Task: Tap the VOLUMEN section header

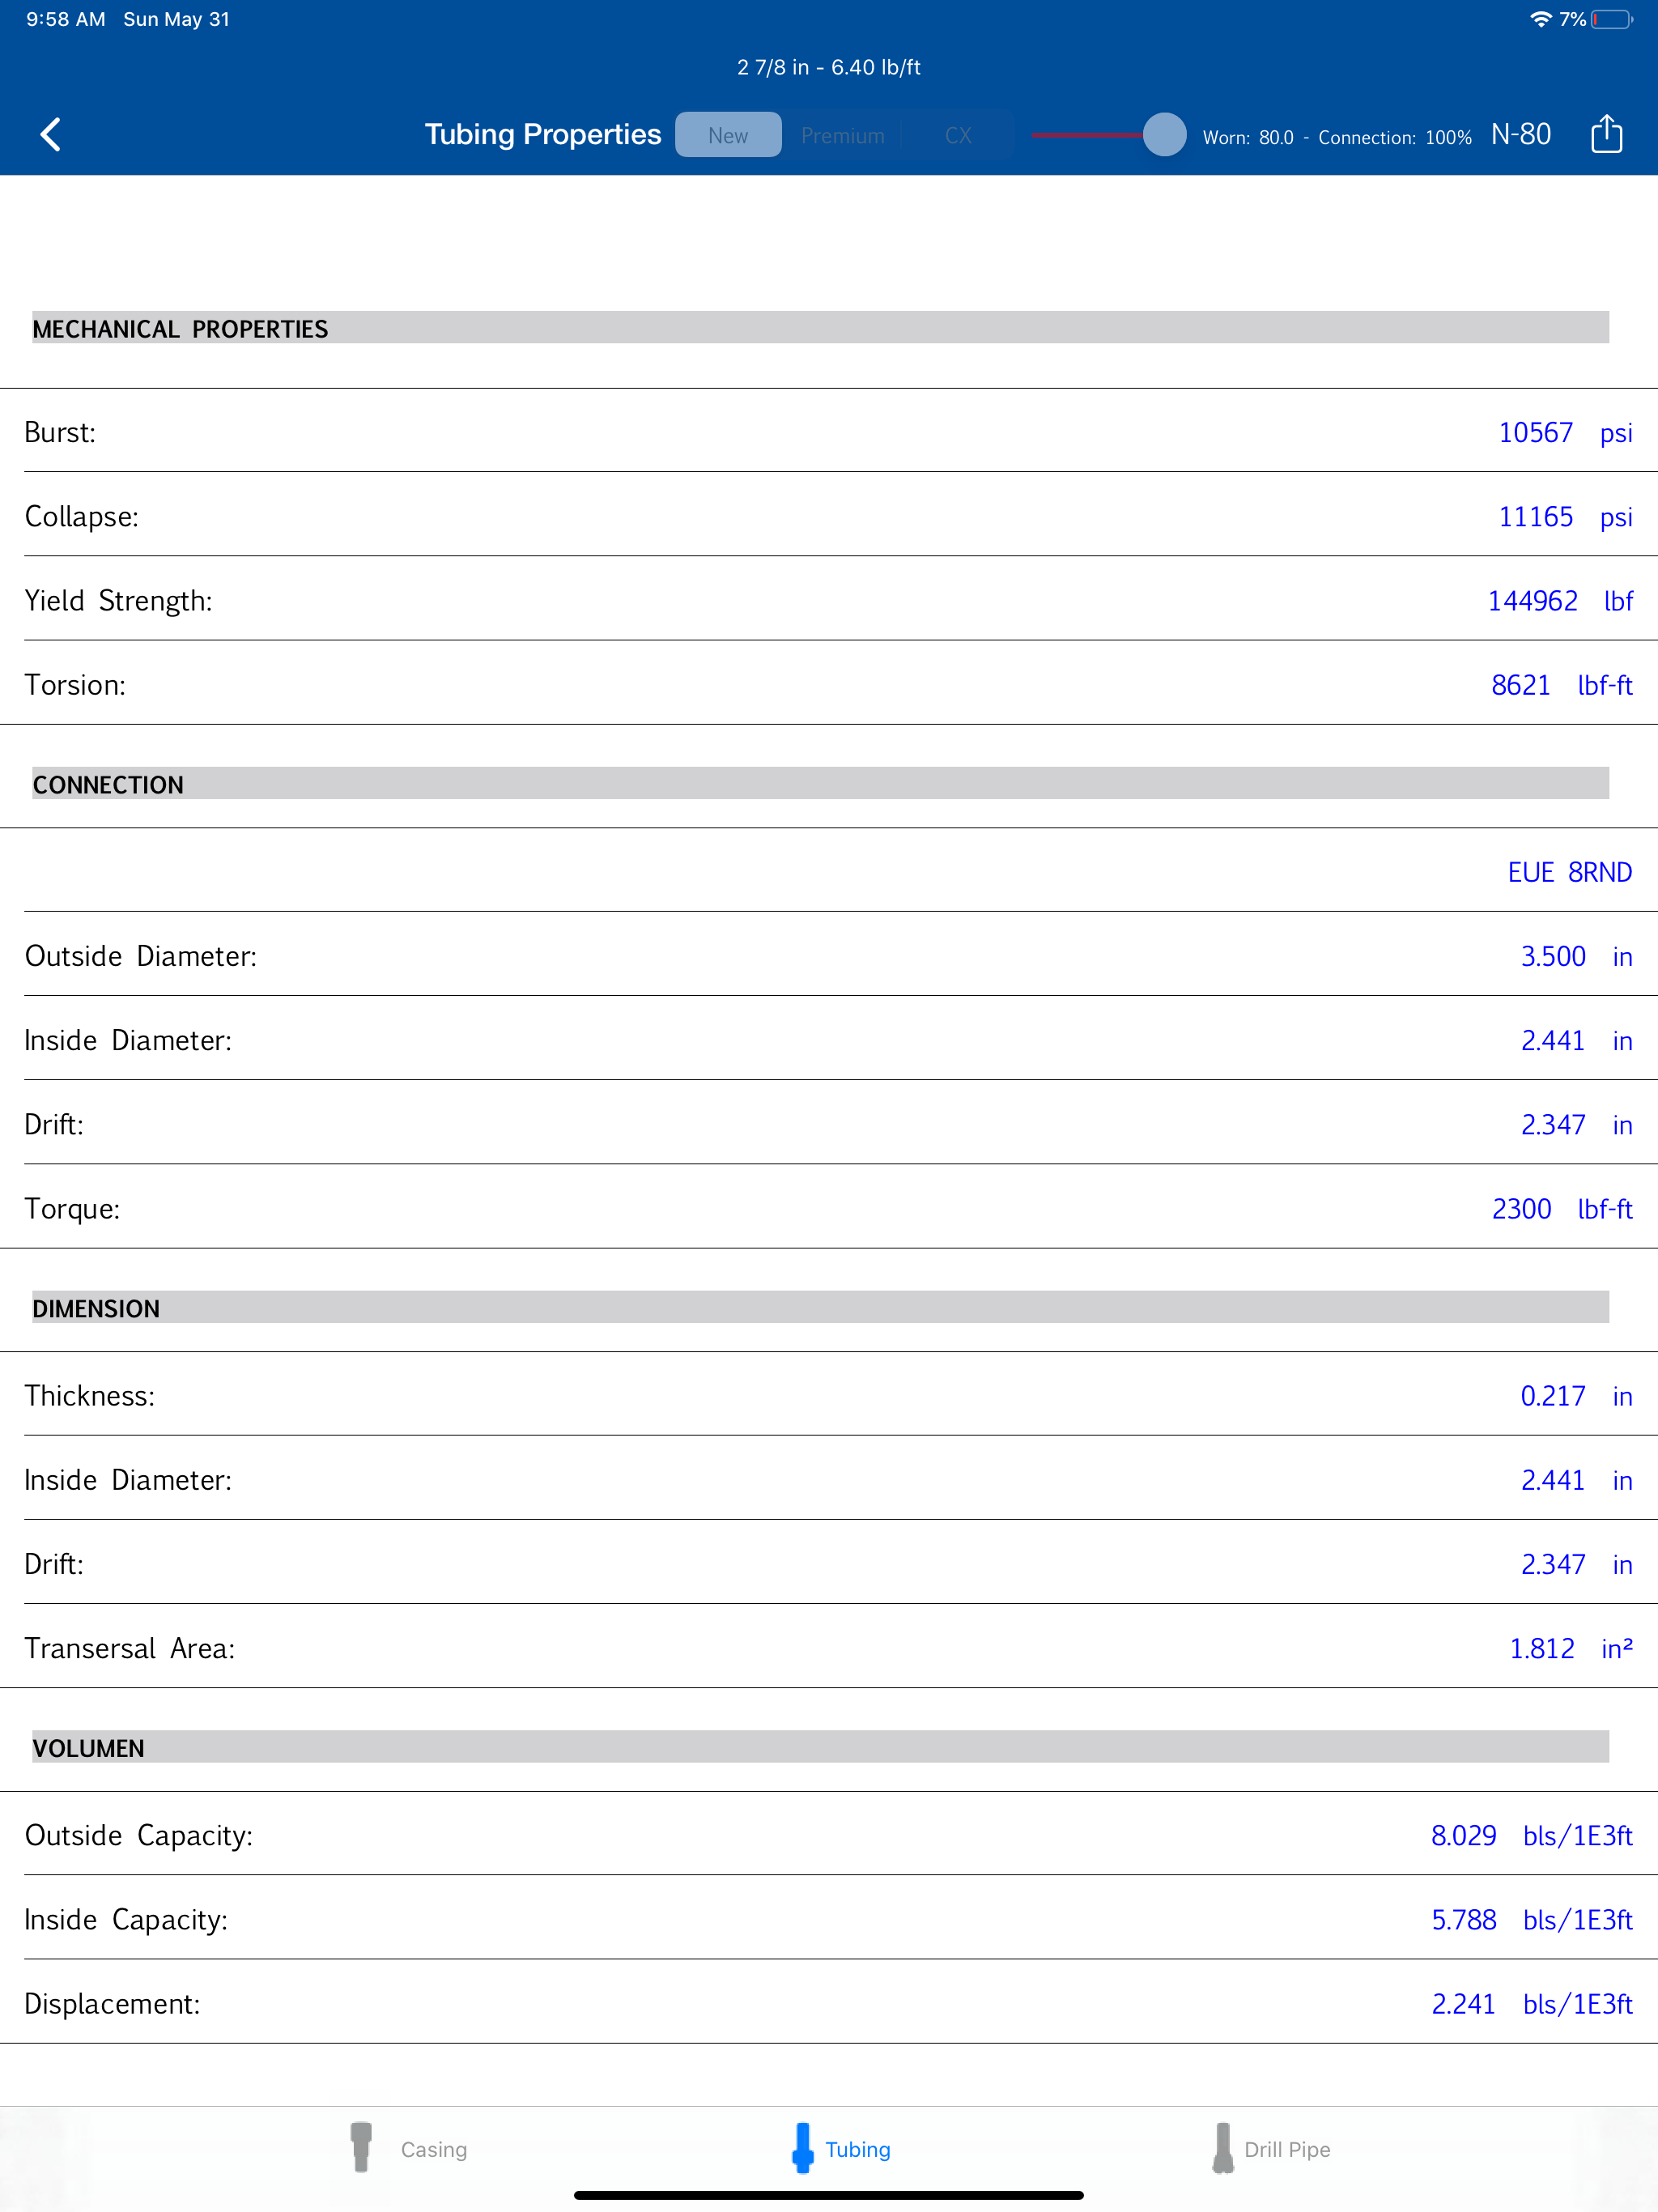Action: point(820,1747)
